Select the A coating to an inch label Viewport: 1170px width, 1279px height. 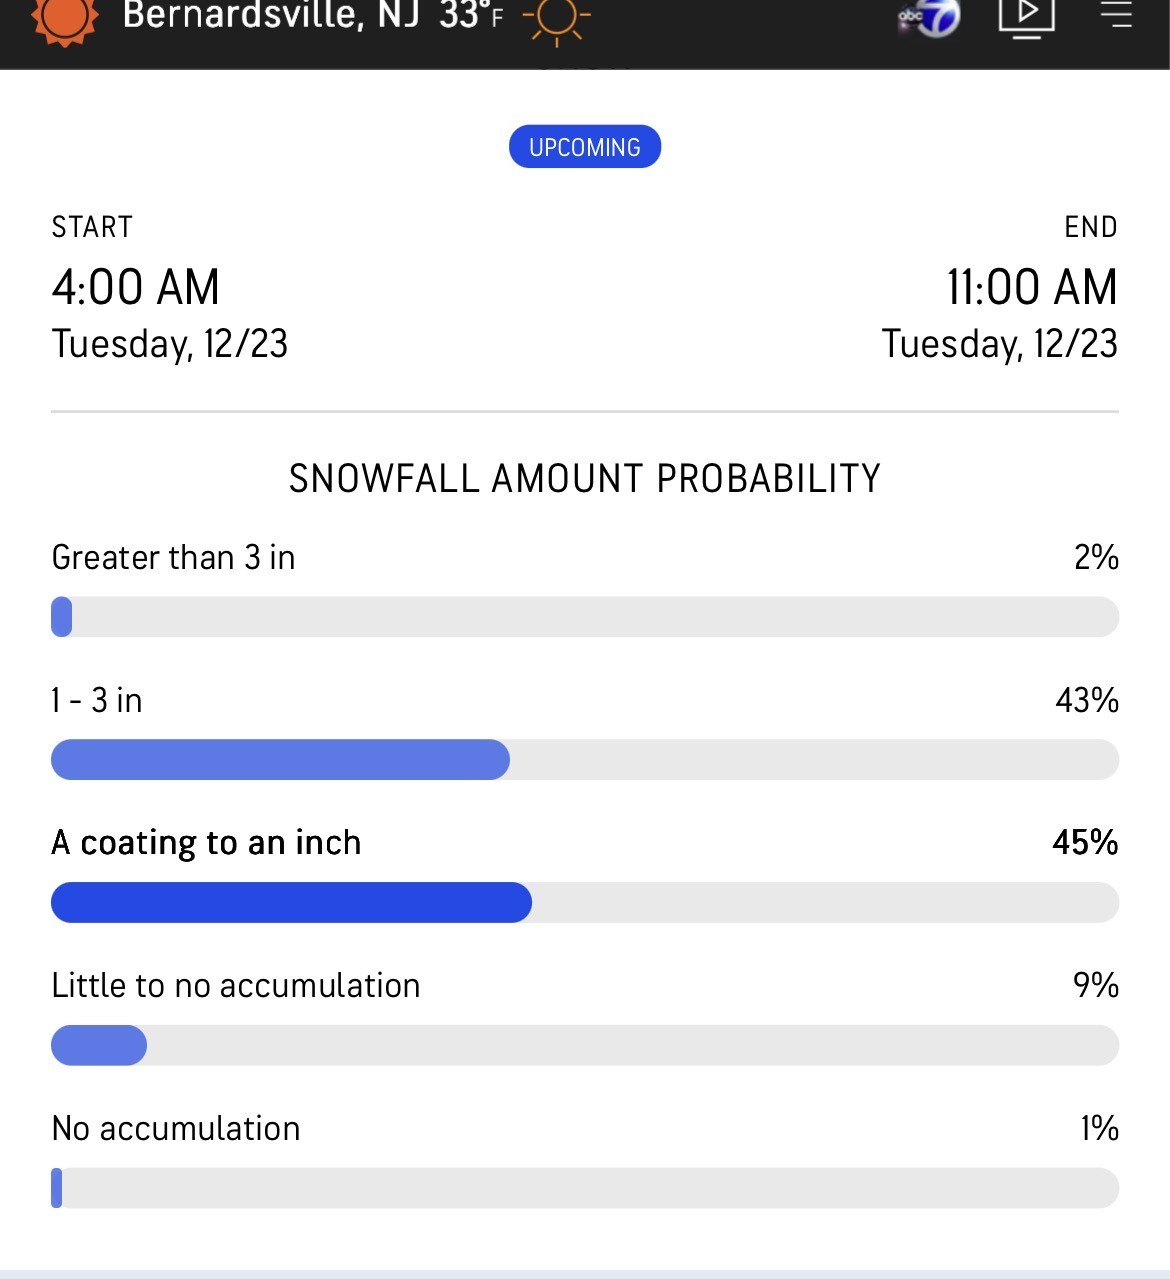[x=206, y=843]
